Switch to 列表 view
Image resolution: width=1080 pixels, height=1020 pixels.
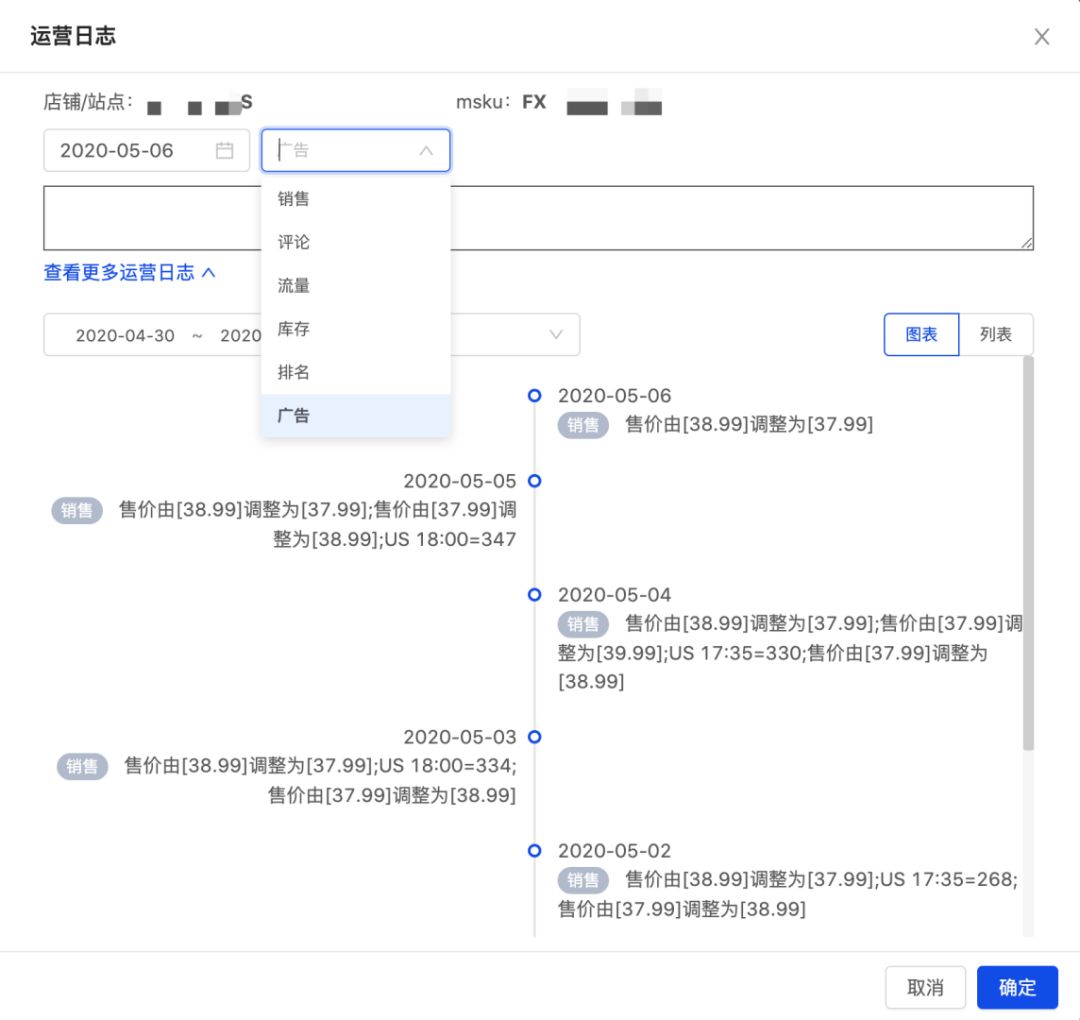click(x=997, y=334)
